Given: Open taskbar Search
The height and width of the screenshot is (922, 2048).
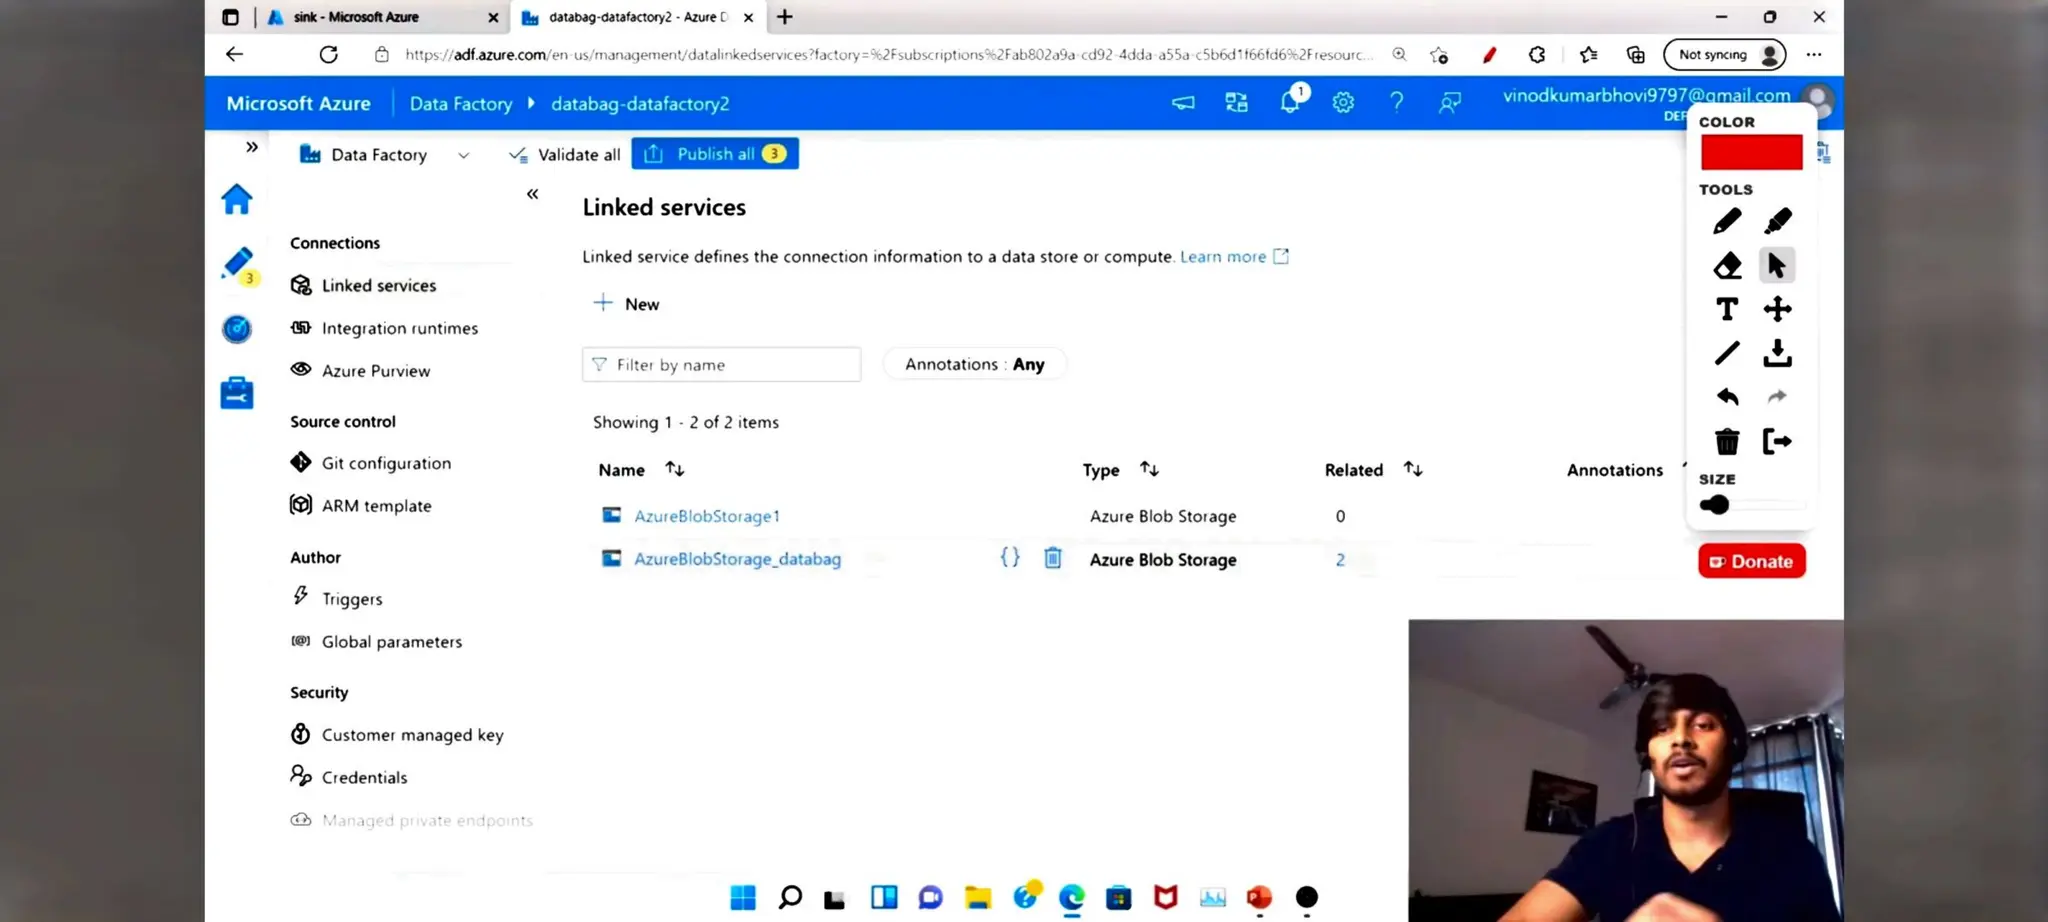Looking at the screenshot, I should coord(790,897).
